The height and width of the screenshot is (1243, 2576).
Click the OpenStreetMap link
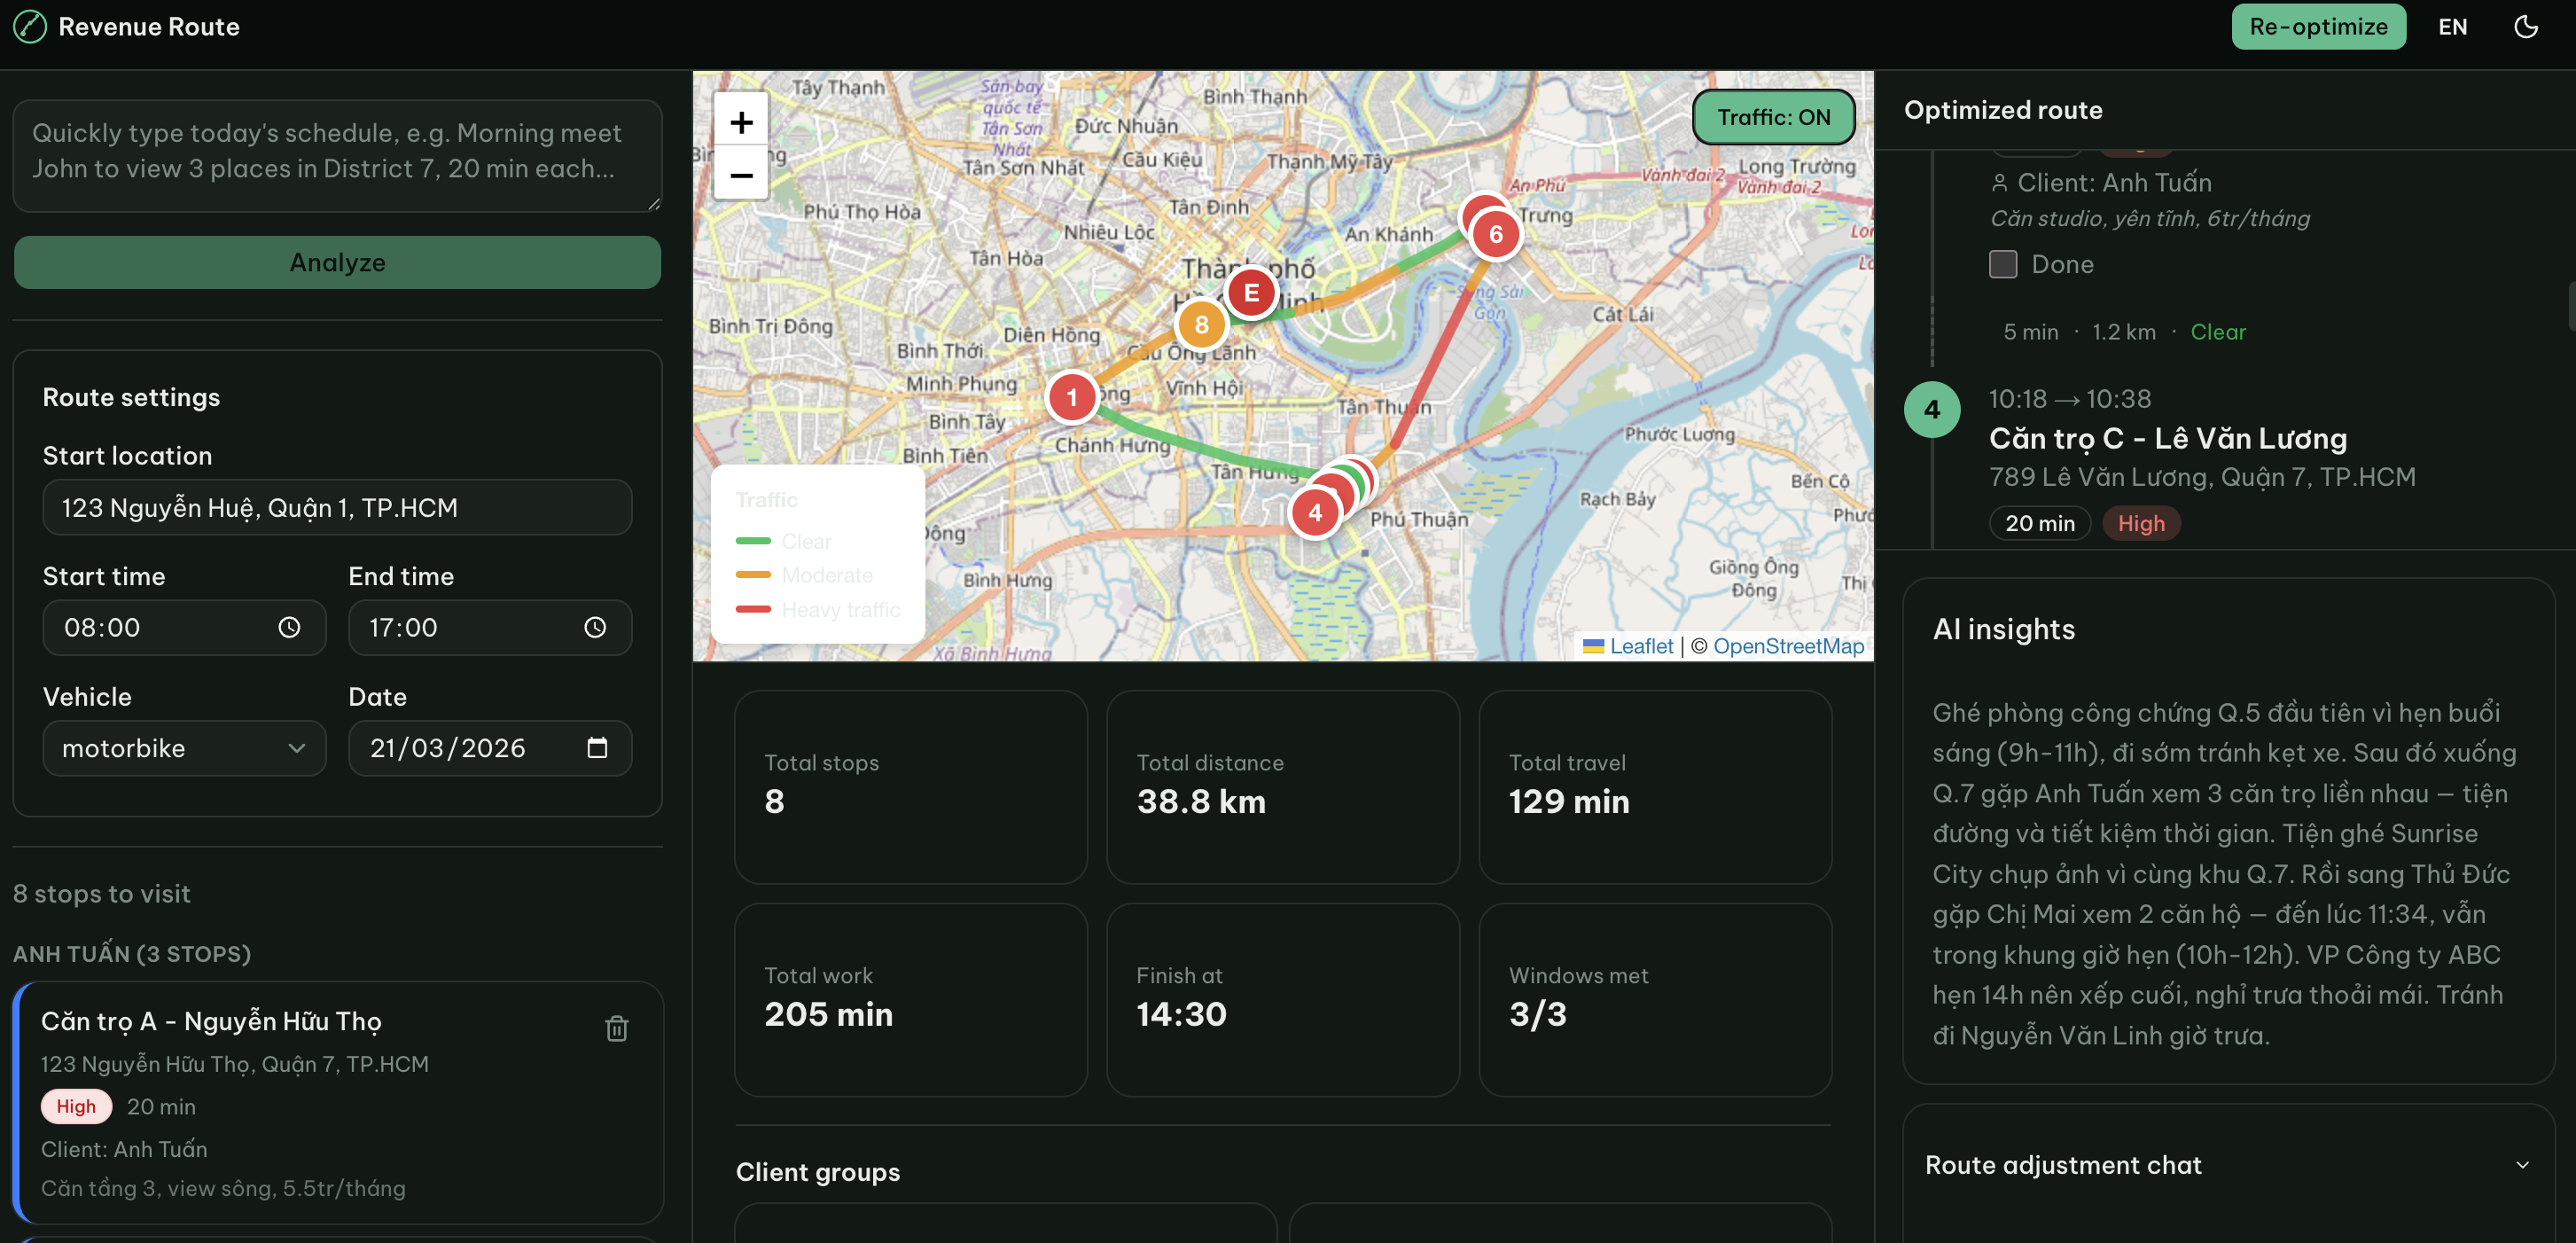point(1788,646)
